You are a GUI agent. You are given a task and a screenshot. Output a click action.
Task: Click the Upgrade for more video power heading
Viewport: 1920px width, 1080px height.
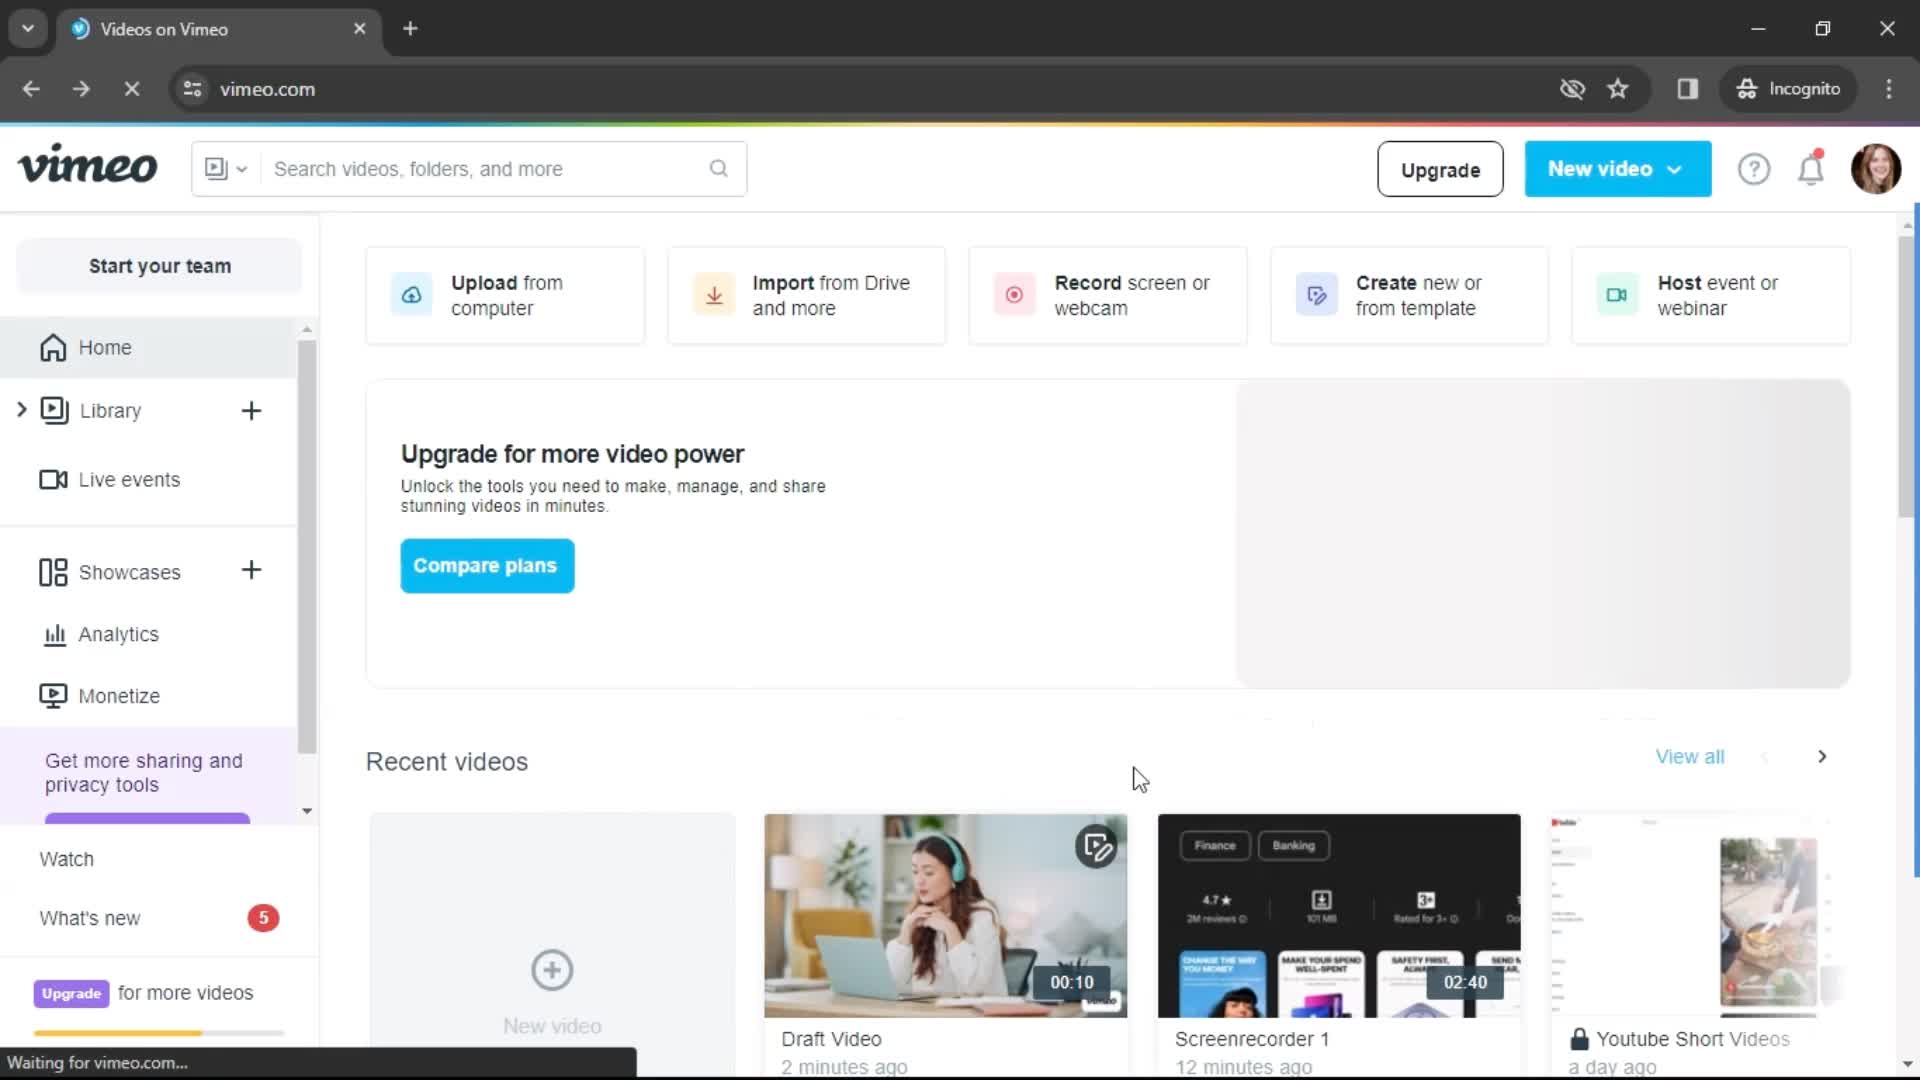572,454
